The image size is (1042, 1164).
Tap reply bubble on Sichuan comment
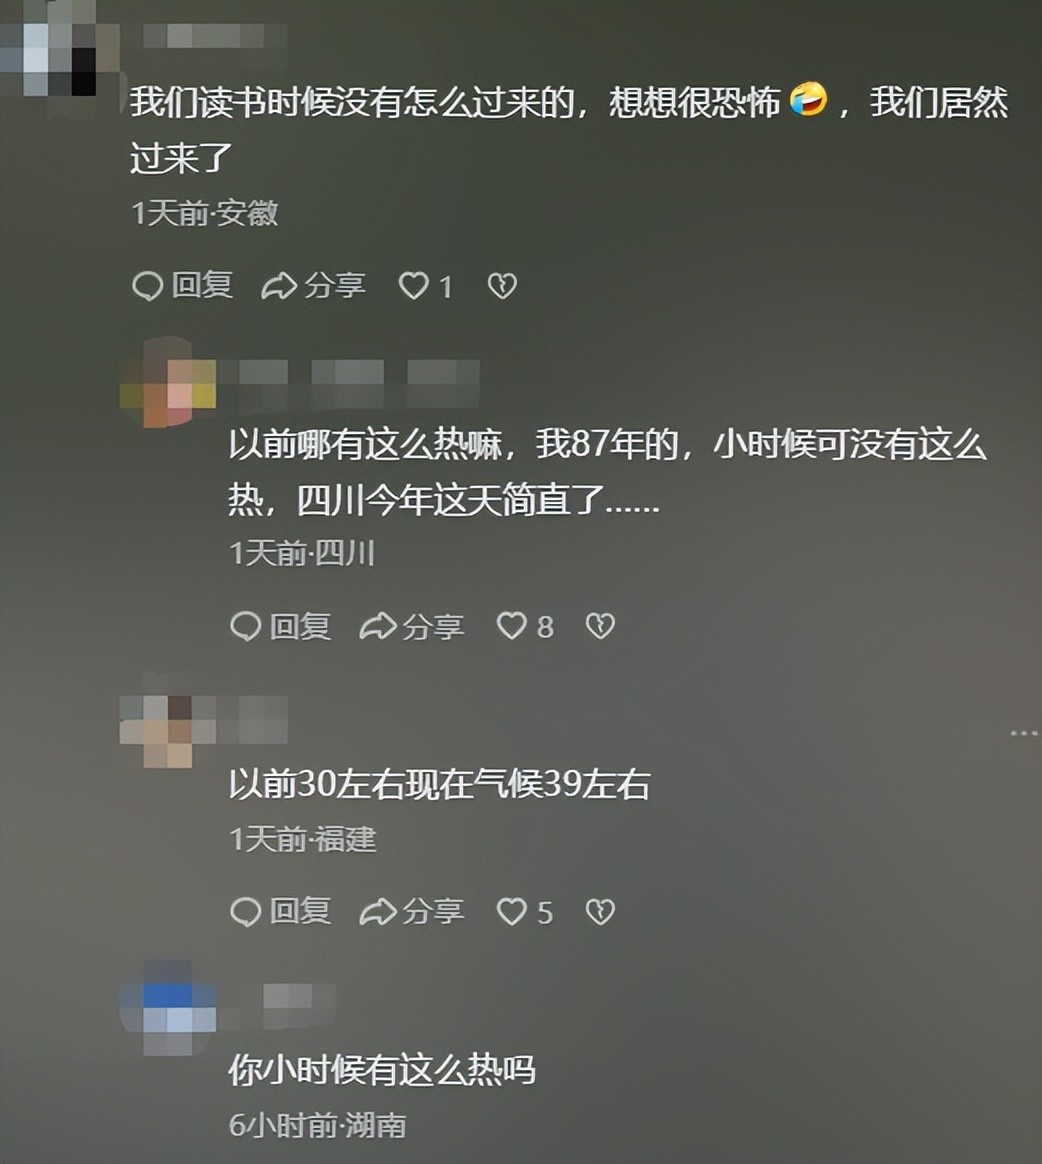point(245,626)
